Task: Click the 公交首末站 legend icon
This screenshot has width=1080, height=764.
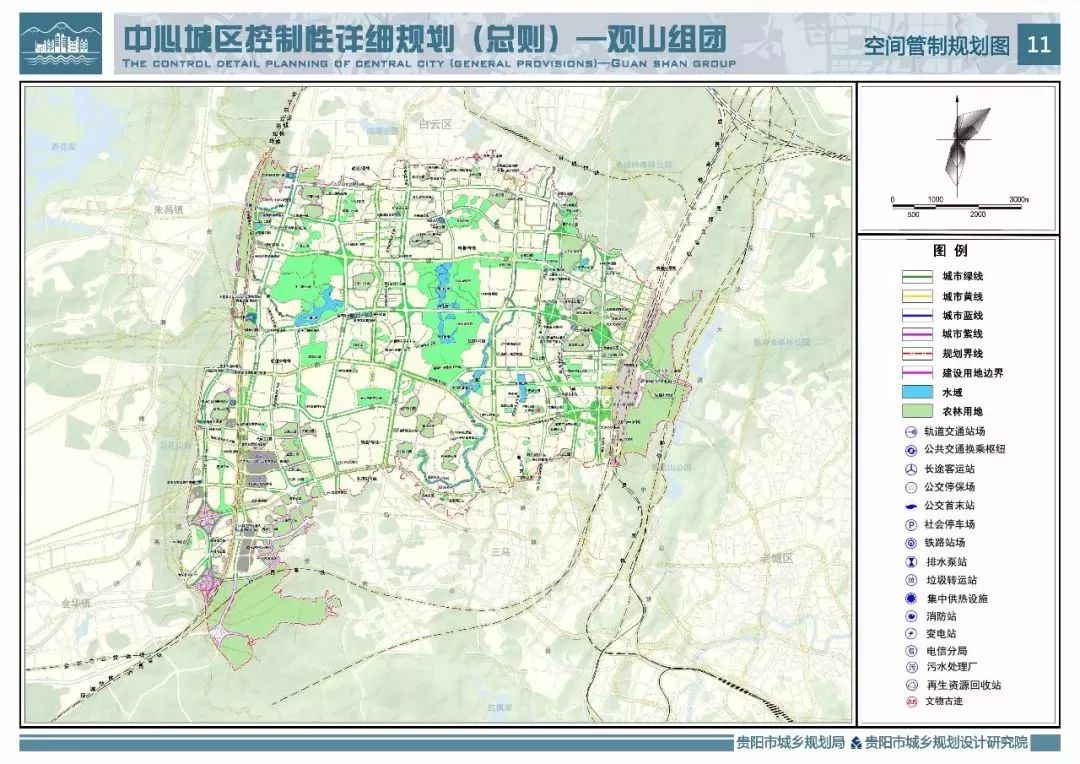Action: [911, 506]
